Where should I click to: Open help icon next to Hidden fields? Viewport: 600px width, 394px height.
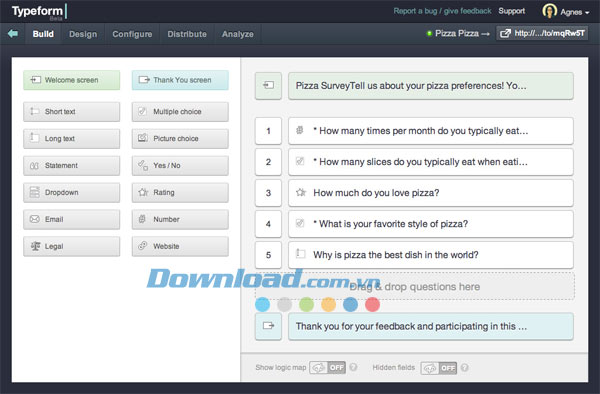click(x=465, y=368)
